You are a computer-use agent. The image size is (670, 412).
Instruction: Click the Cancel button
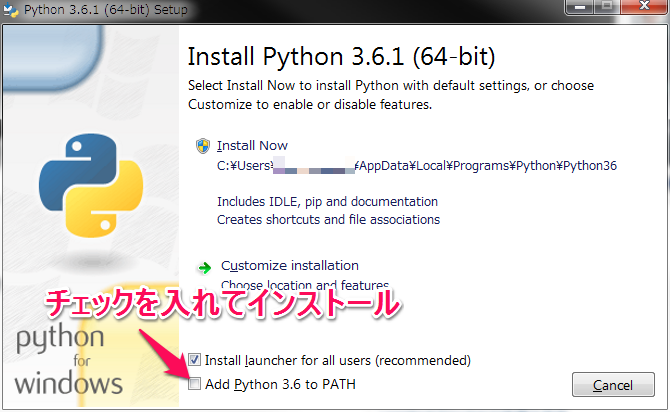coord(613,385)
